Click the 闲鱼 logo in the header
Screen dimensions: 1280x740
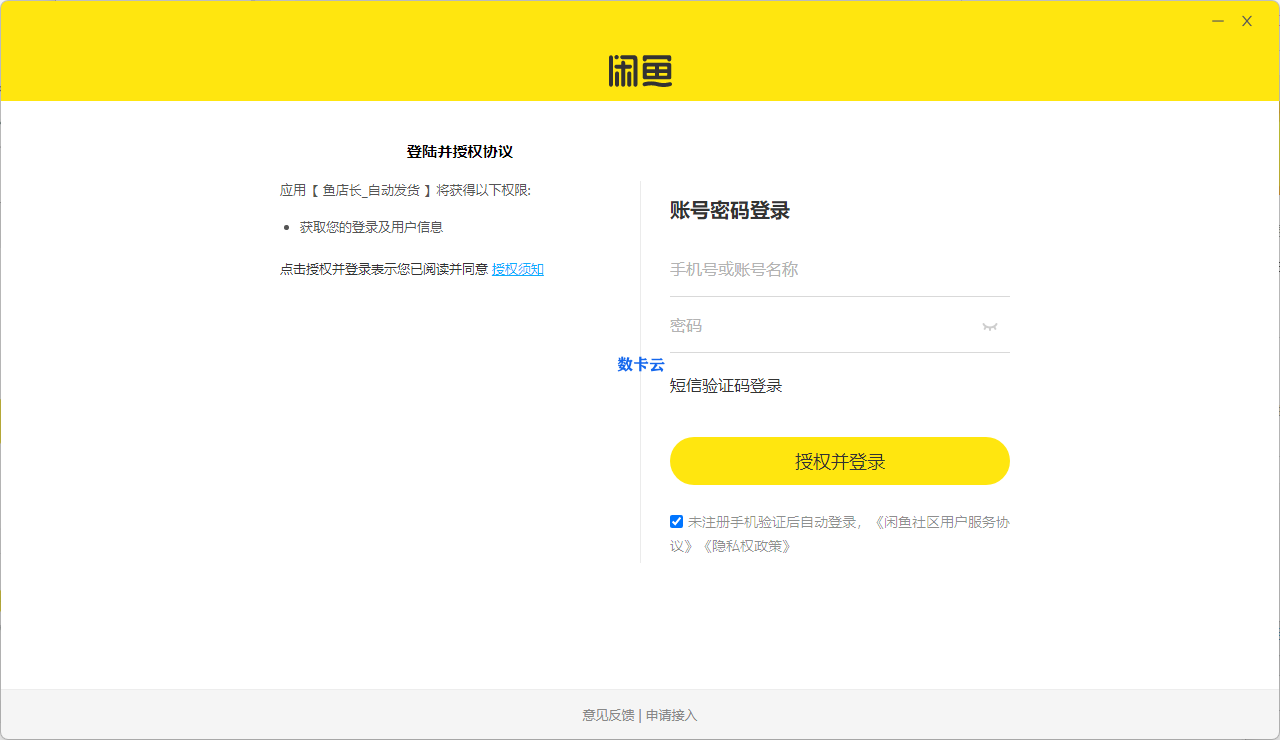tap(640, 71)
